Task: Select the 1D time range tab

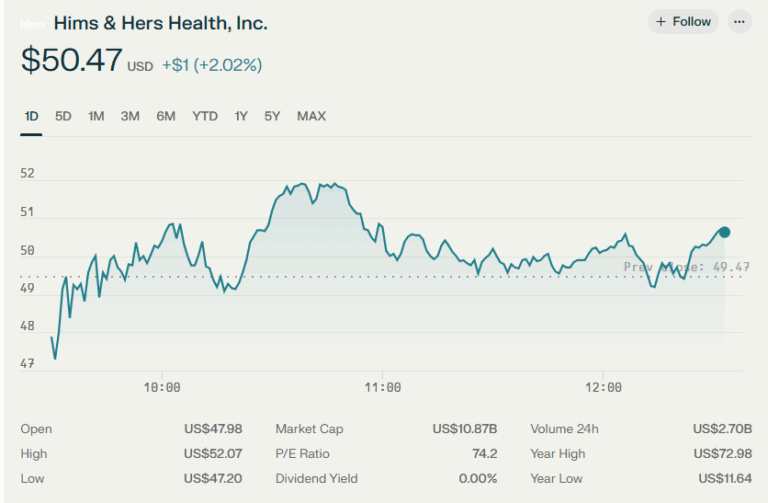Action: pyautogui.click(x=31, y=116)
